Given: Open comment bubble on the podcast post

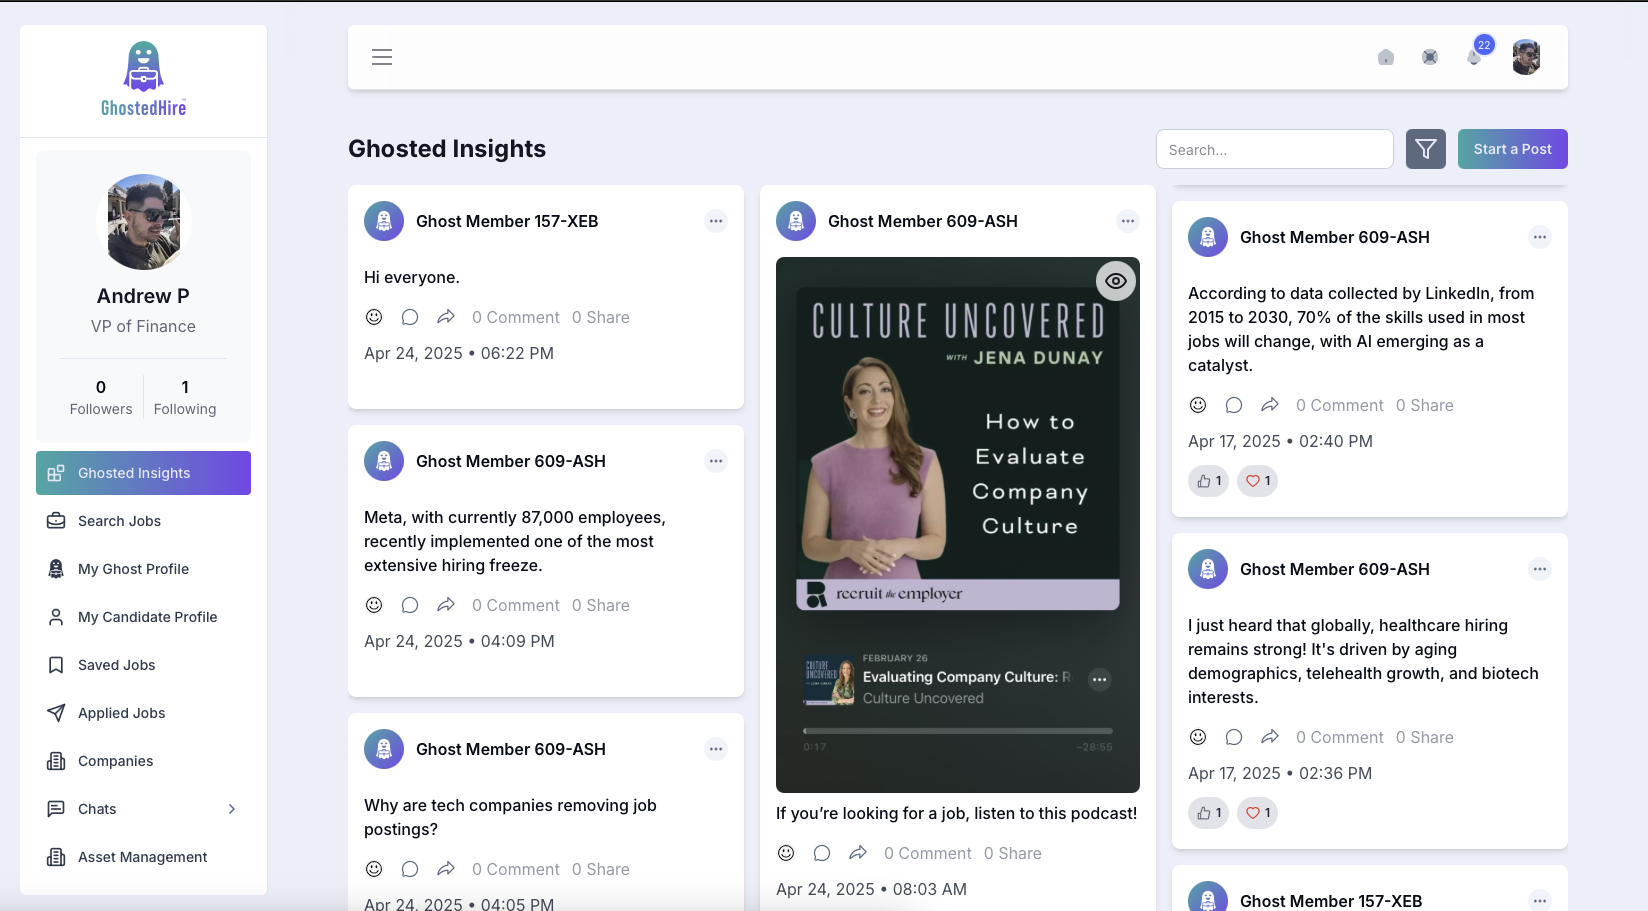Looking at the screenshot, I should click(x=822, y=853).
